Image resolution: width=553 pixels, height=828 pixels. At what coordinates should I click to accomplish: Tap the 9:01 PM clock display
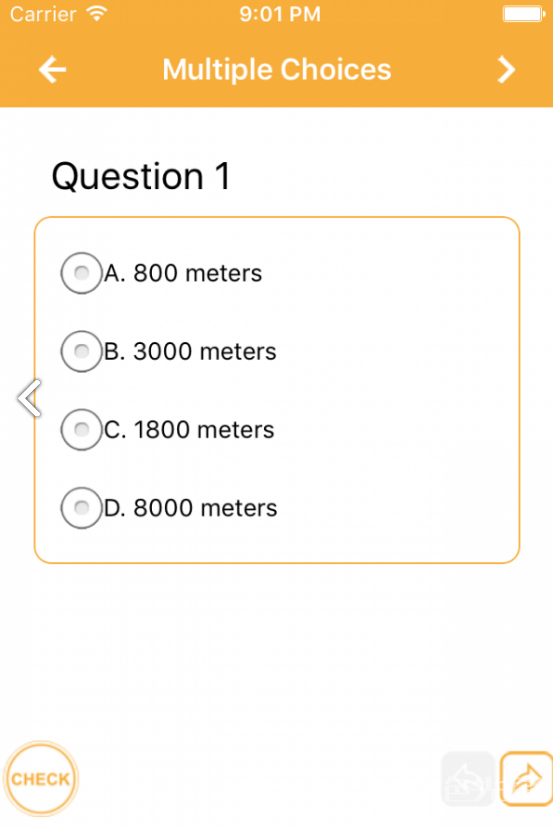tap(280, 14)
